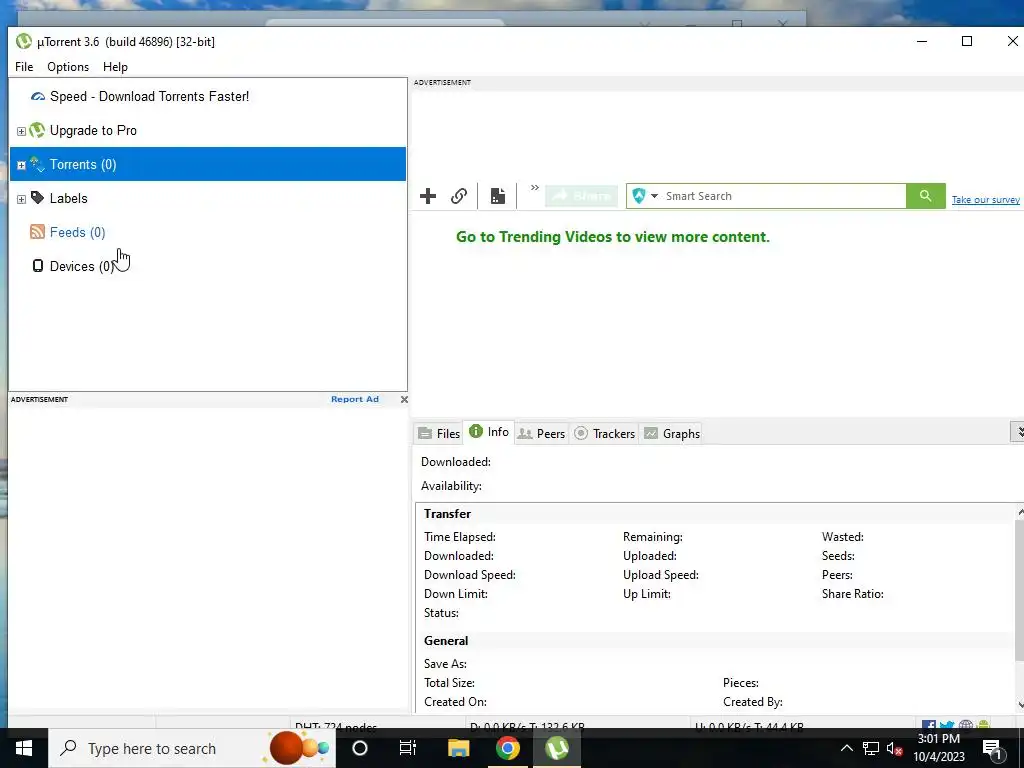1024x768 pixels.
Task: Click the network tray icon
Action: tap(871, 748)
